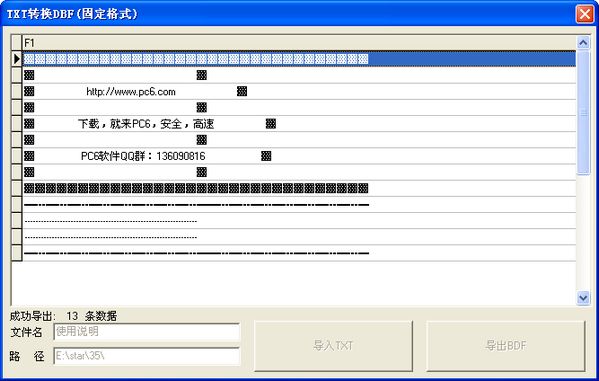
Task: Click the 导入TXT button
Action: click(x=333, y=346)
